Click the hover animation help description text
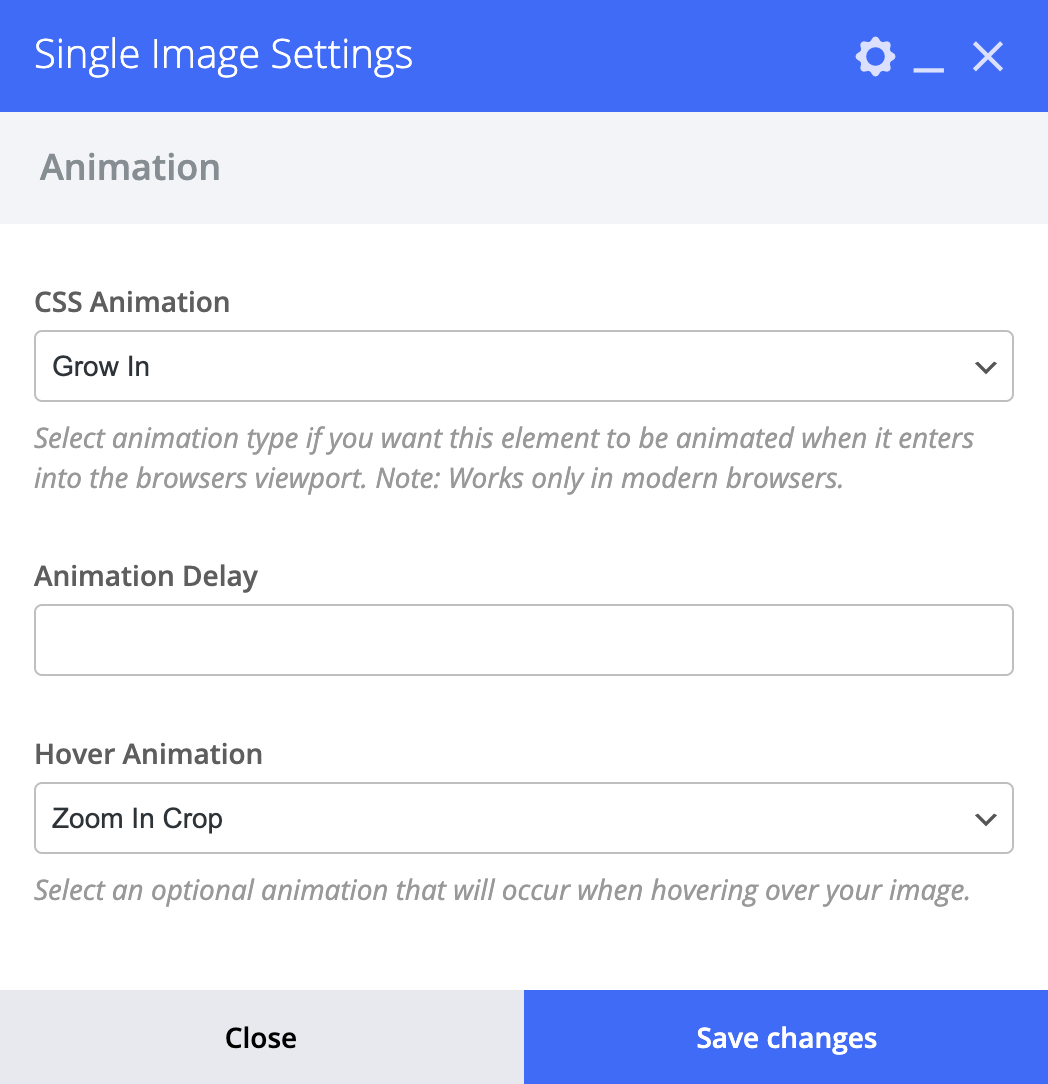This screenshot has width=1048, height=1084. point(503,890)
